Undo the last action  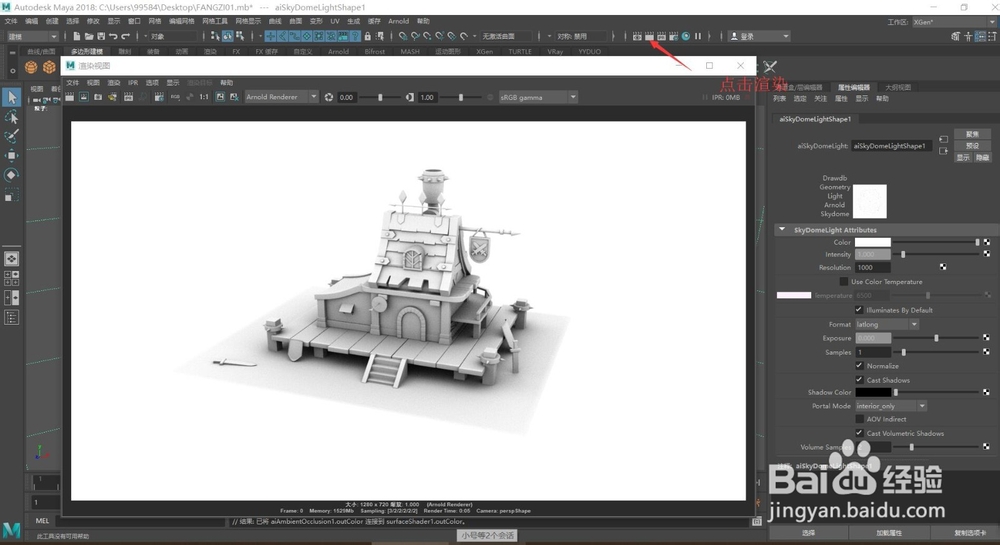tap(113, 36)
